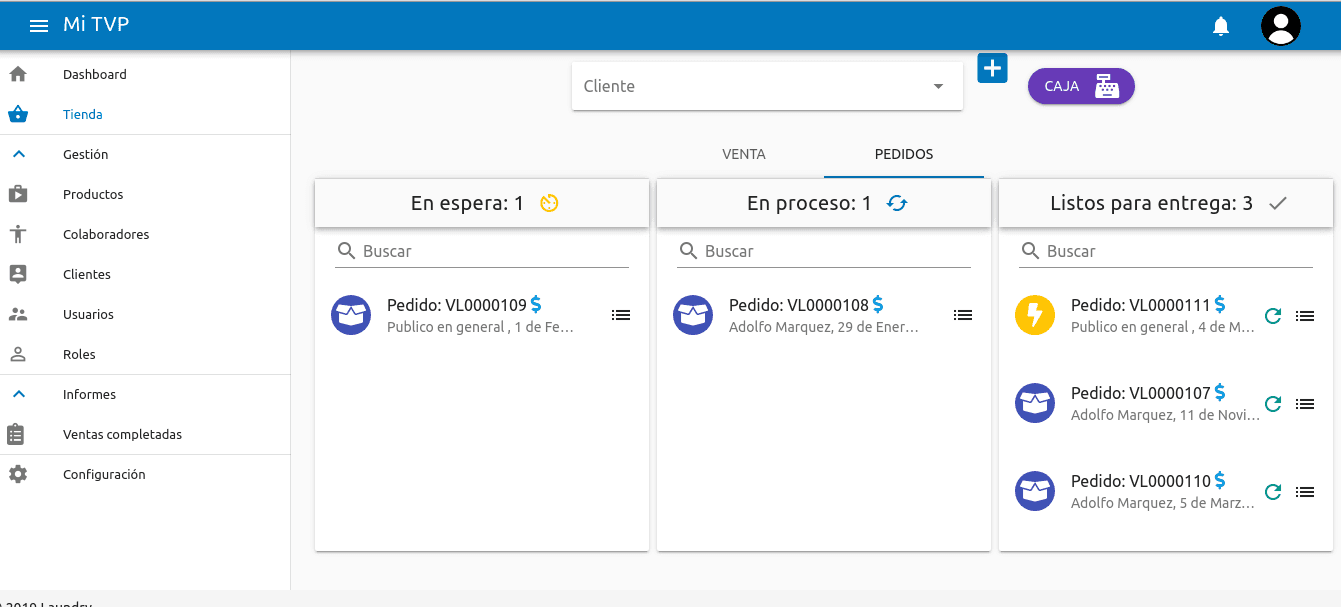1341x607 pixels.
Task: Click dollar icon on order VL0000110
Action: (1220, 480)
